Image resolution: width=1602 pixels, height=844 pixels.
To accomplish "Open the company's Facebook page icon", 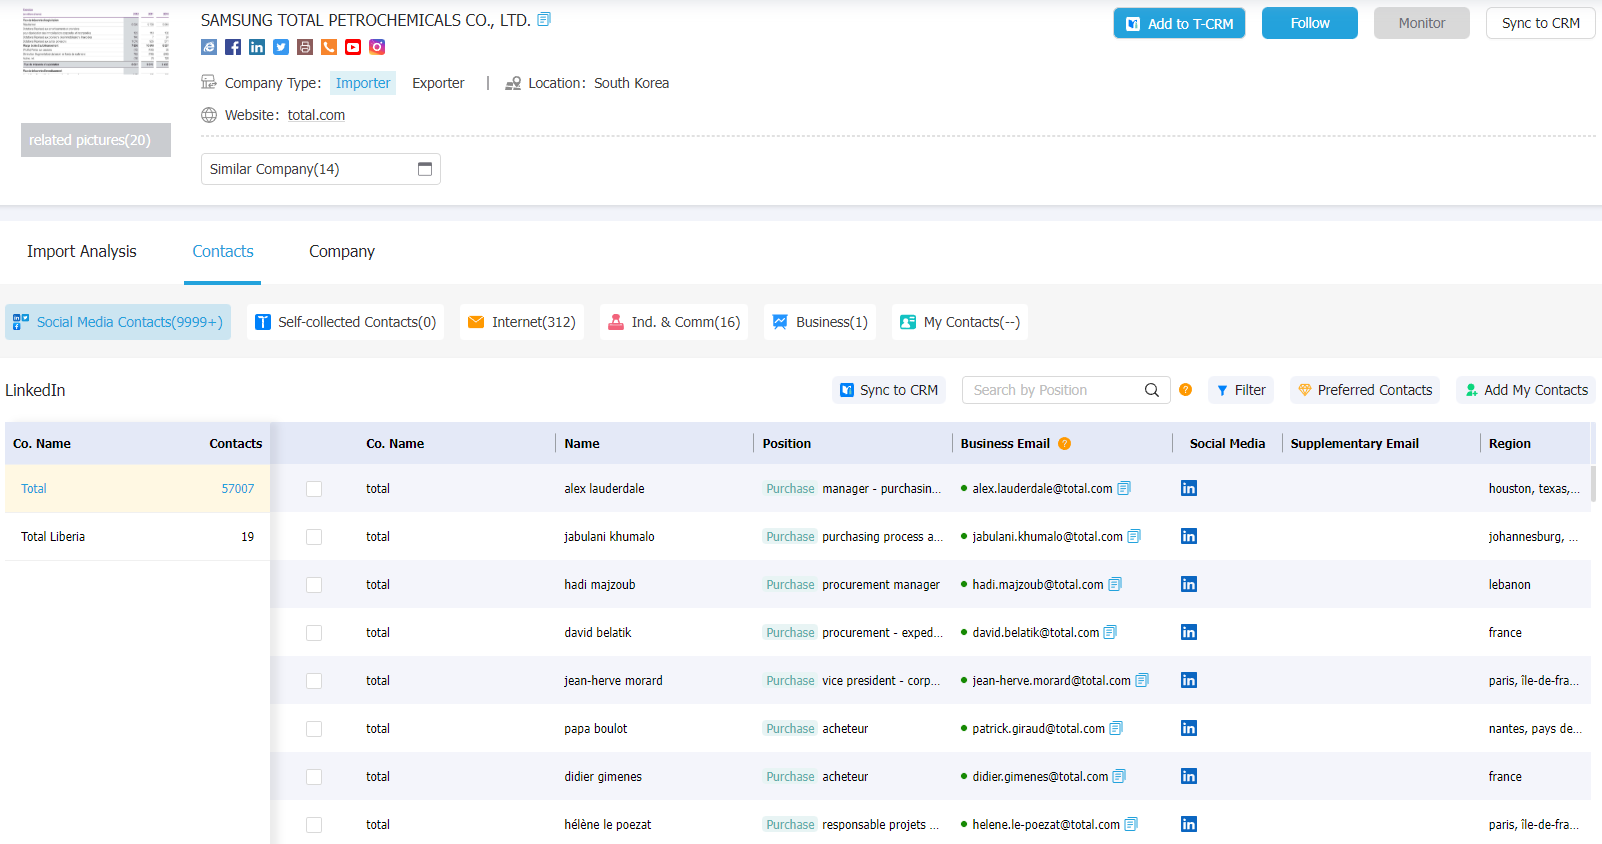I will coord(233,47).
